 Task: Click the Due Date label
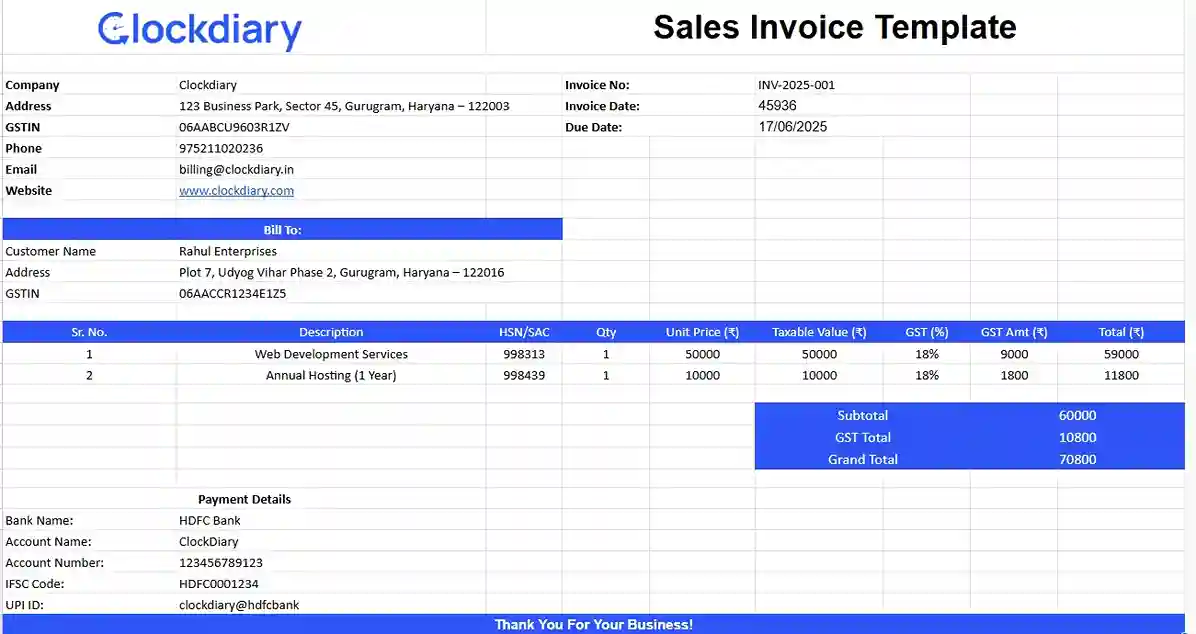[593, 127]
